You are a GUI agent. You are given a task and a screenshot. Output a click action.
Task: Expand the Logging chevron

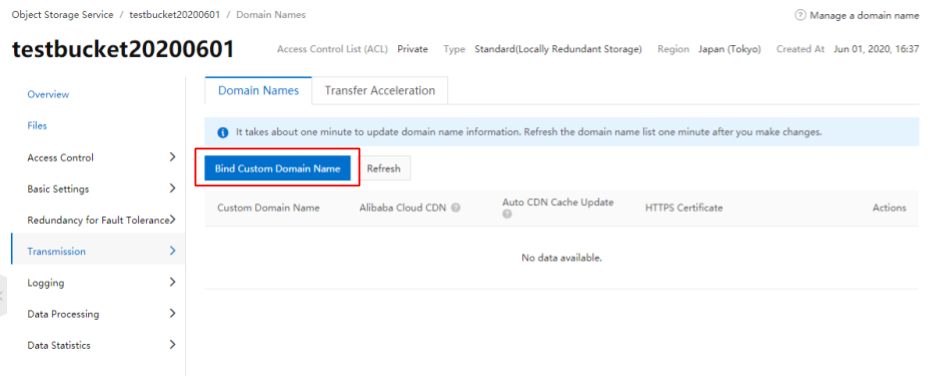coord(173,282)
